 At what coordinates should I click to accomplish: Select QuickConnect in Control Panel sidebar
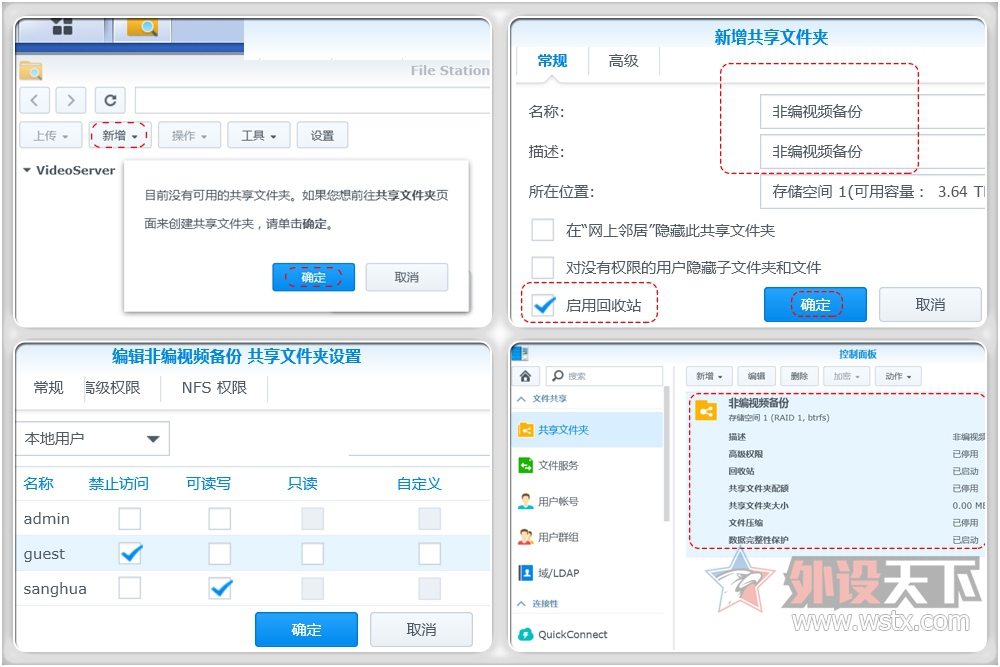587,634
